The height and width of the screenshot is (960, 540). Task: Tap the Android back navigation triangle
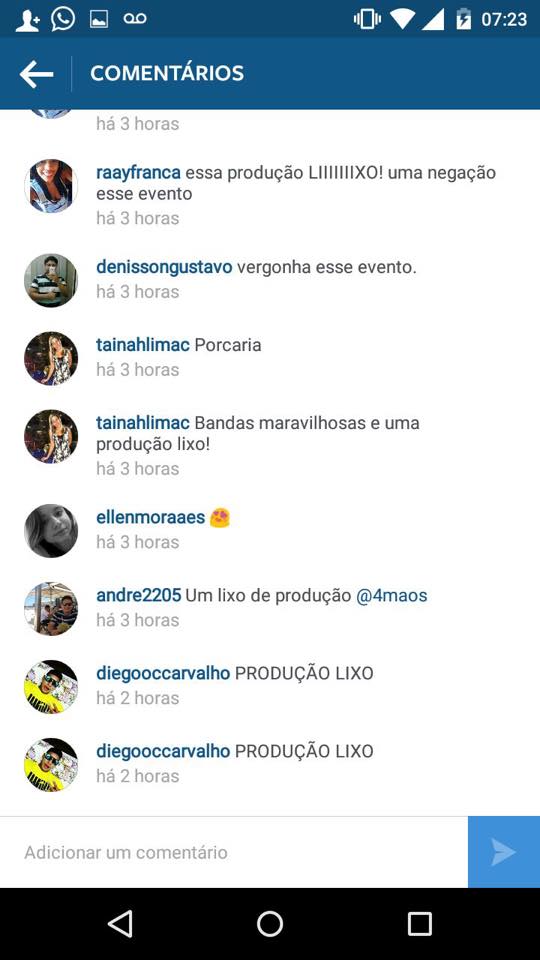tap(120, 923)
